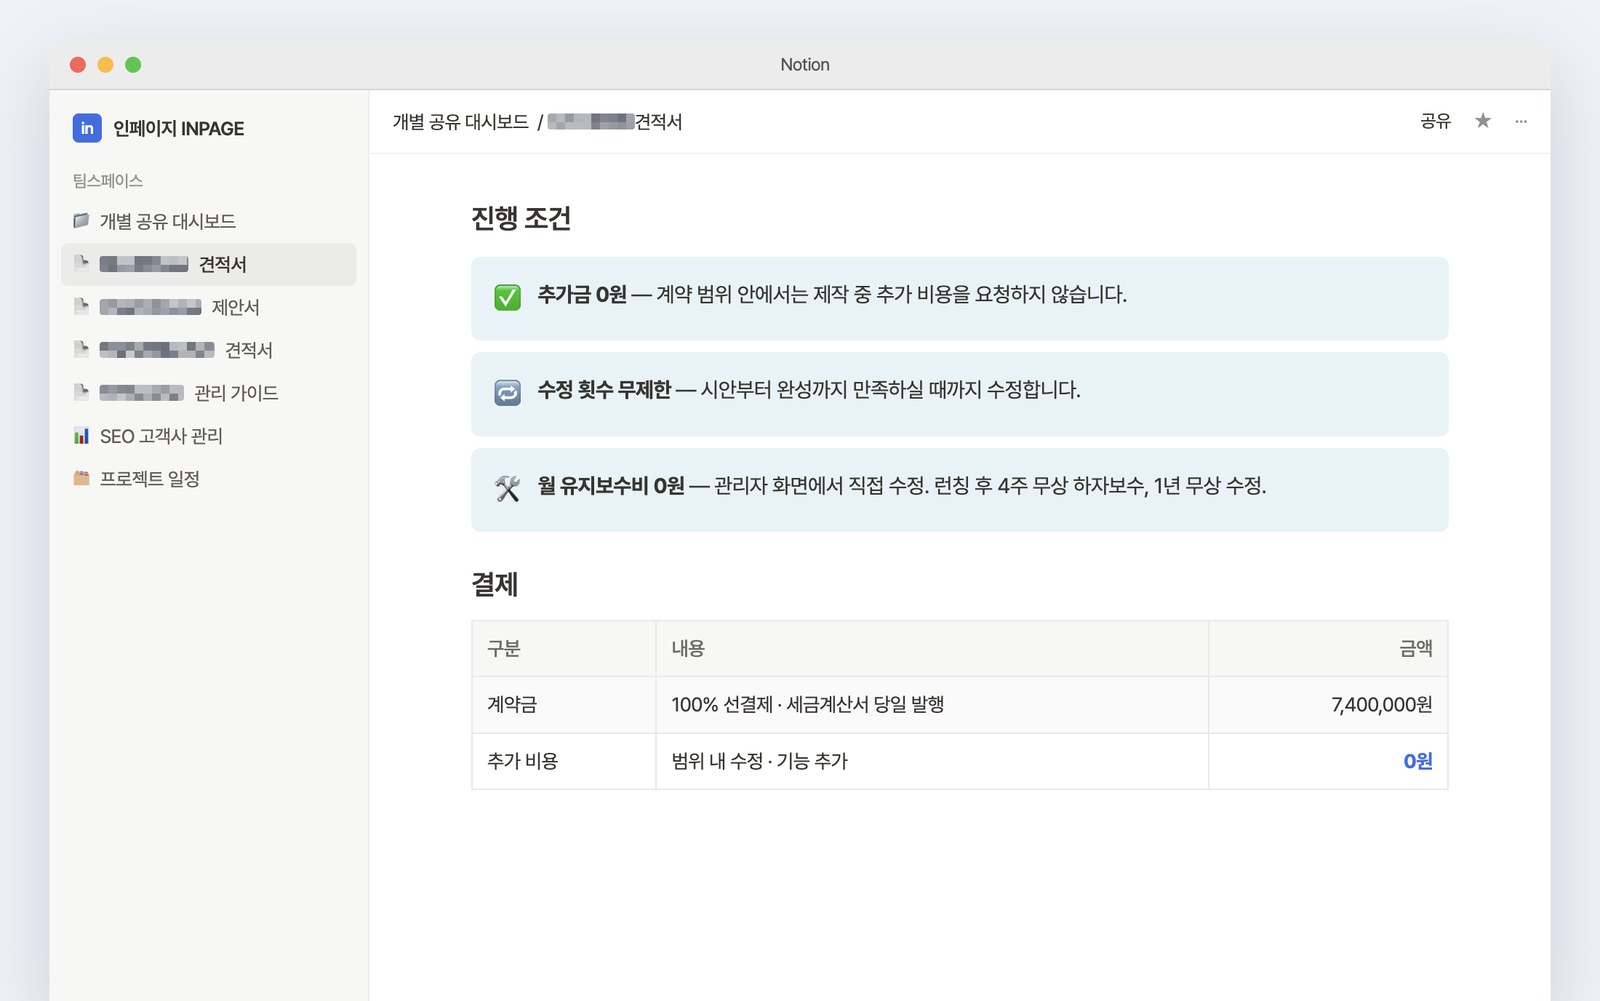Click the page icon of the selected 견적서 item
The height and width of the screenshot is (1001, 1600).
click(x=82, y=263)
